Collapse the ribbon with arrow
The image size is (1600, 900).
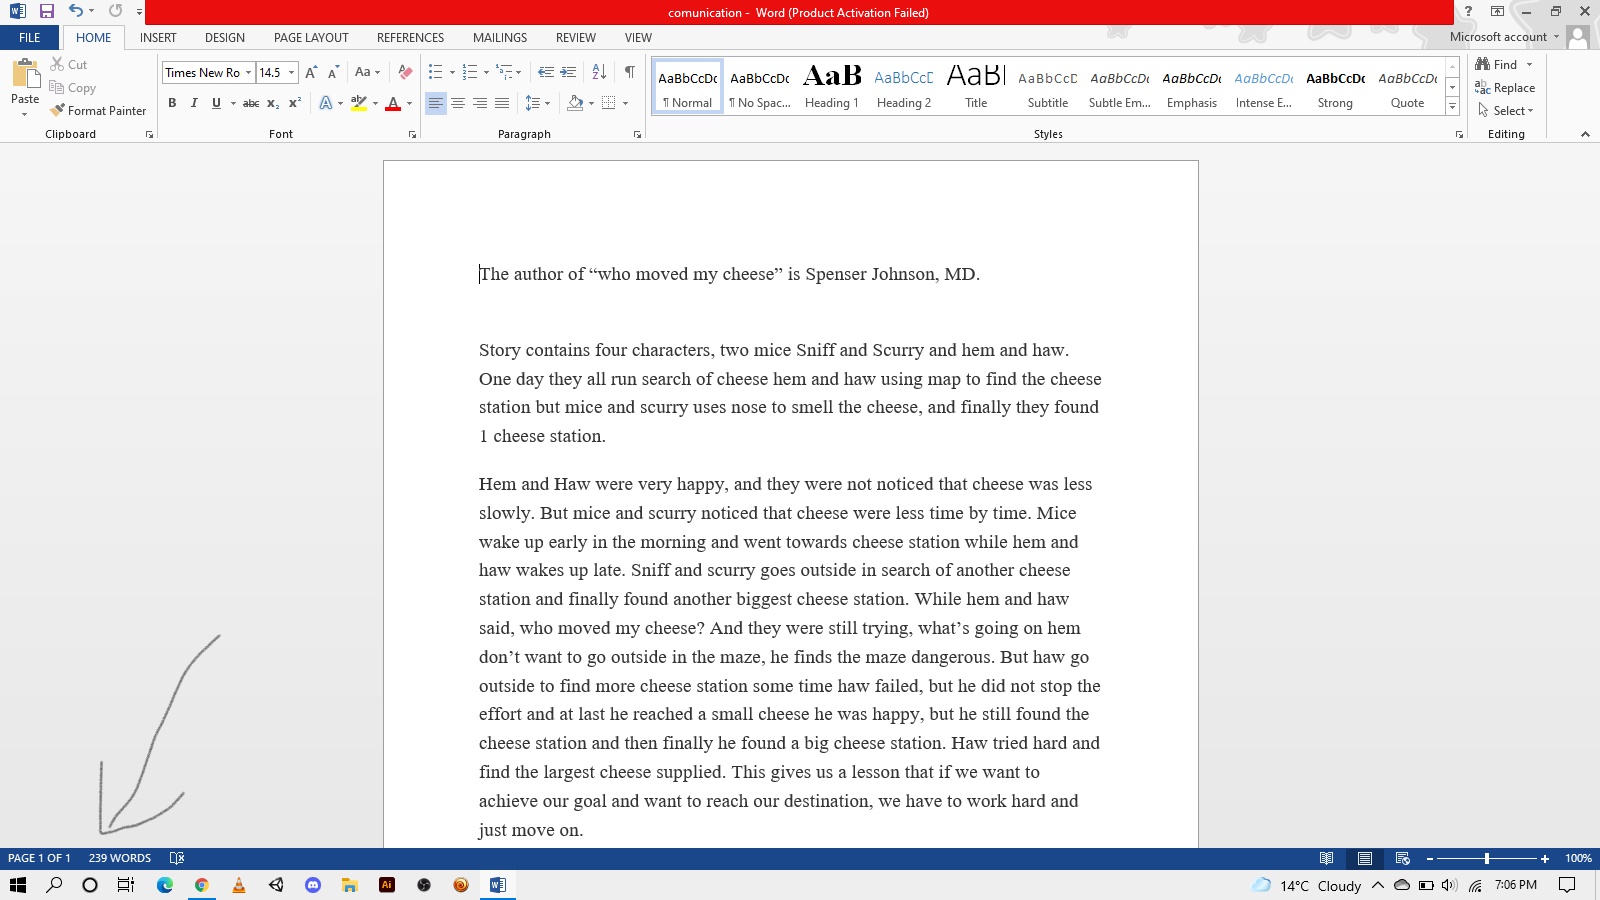[x=1585, y=134]
